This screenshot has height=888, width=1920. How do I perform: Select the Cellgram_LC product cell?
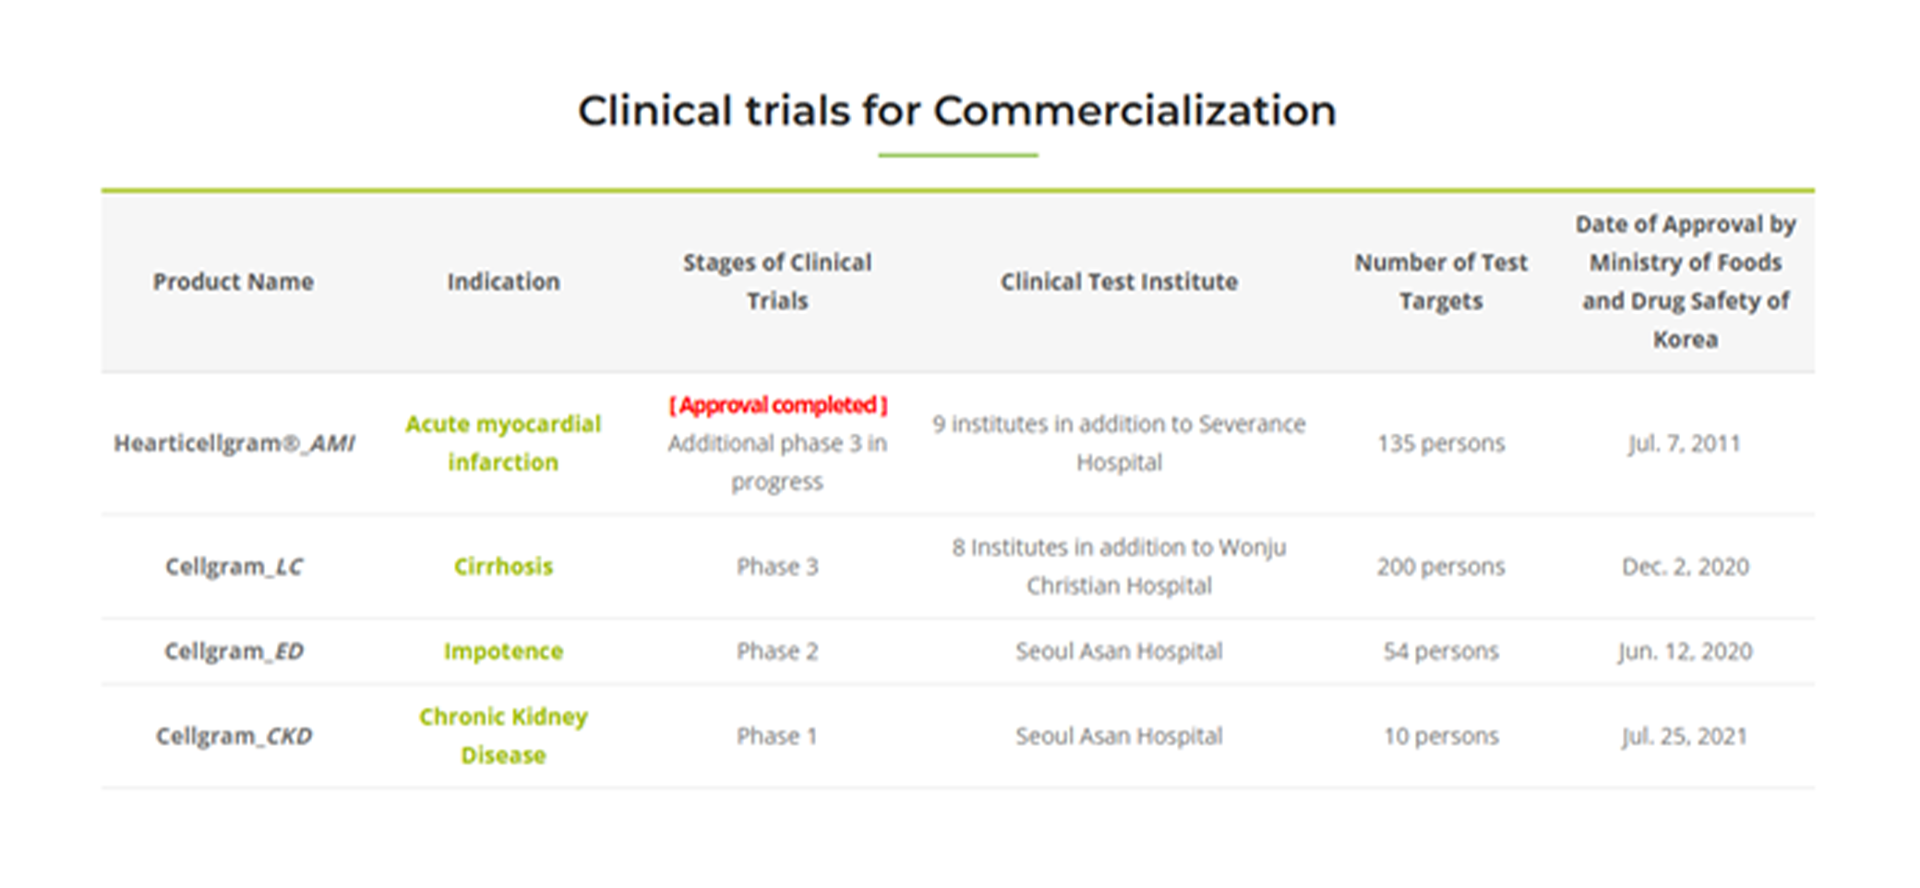[234, 567]
